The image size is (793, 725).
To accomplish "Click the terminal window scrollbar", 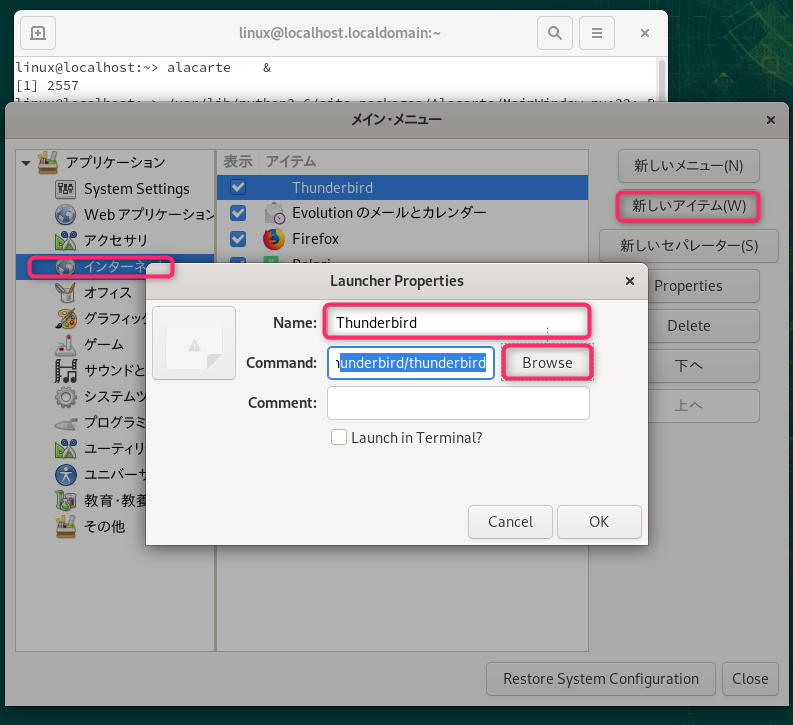I will [661, 81].
